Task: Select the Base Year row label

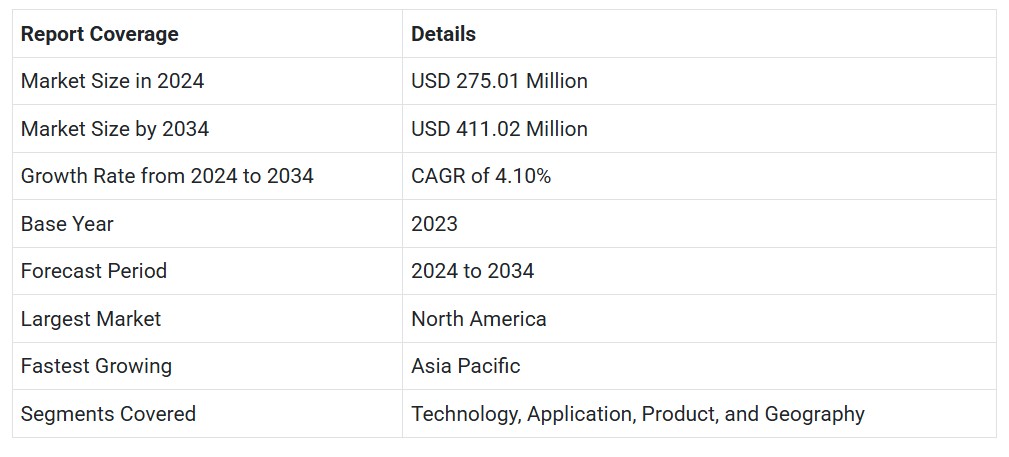Action: click(67, 224)
